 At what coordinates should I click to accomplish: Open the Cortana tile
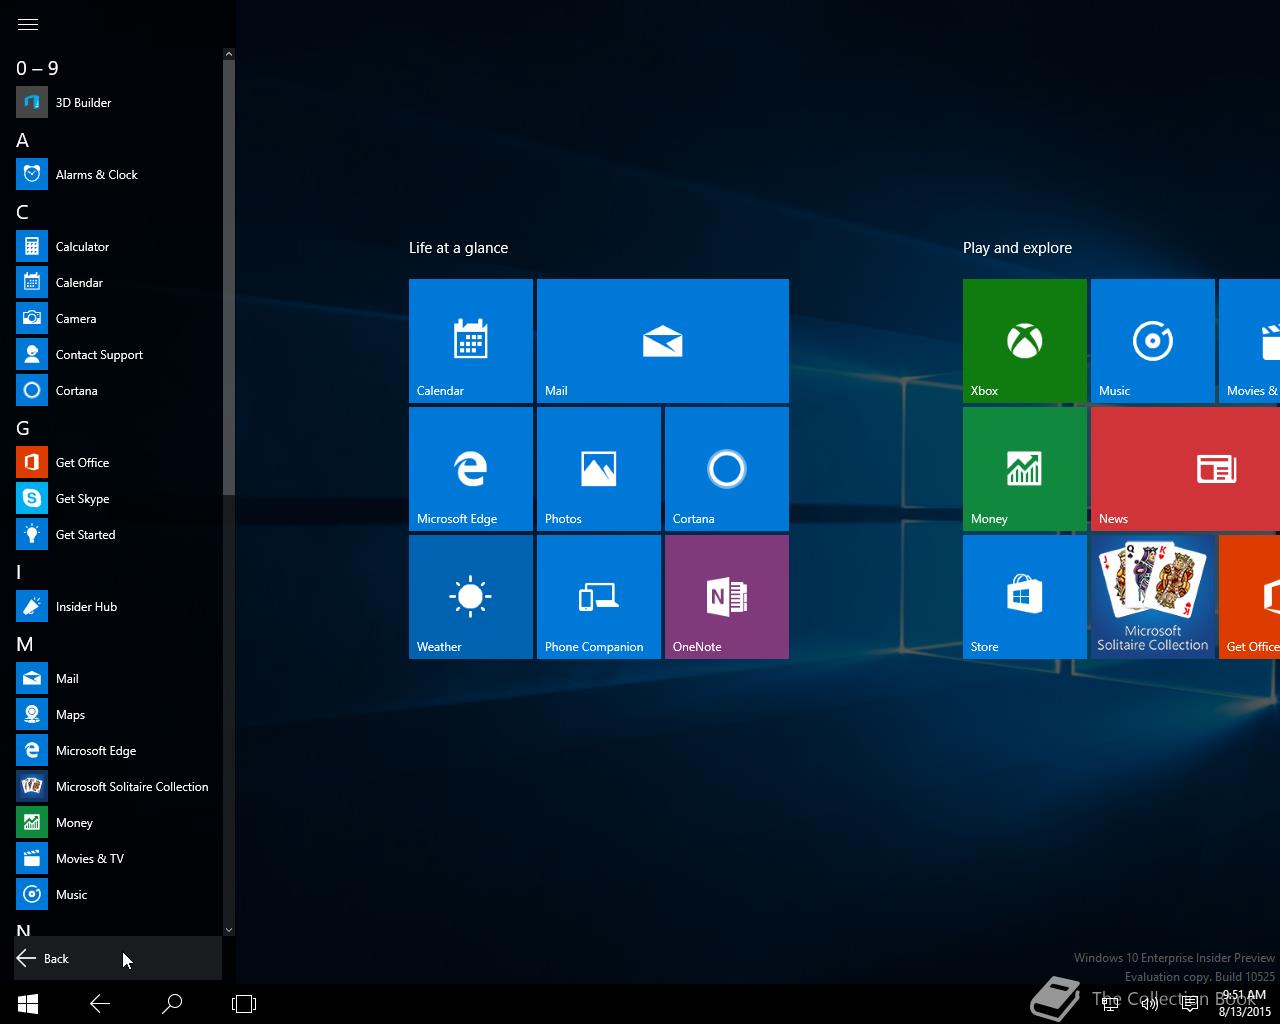(x=727, y=469)
